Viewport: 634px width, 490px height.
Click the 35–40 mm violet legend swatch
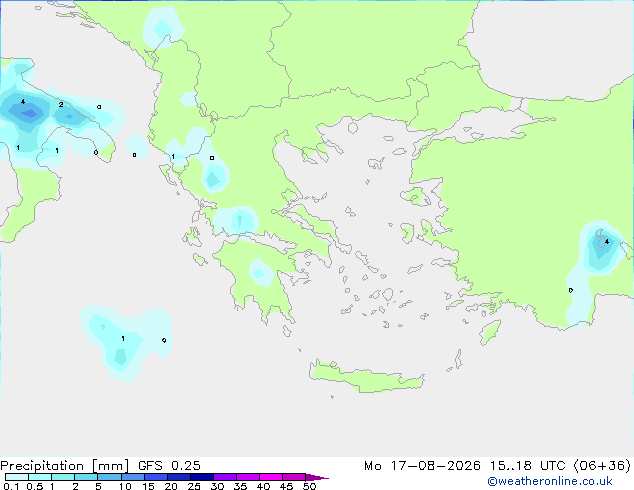pos(248,477)
